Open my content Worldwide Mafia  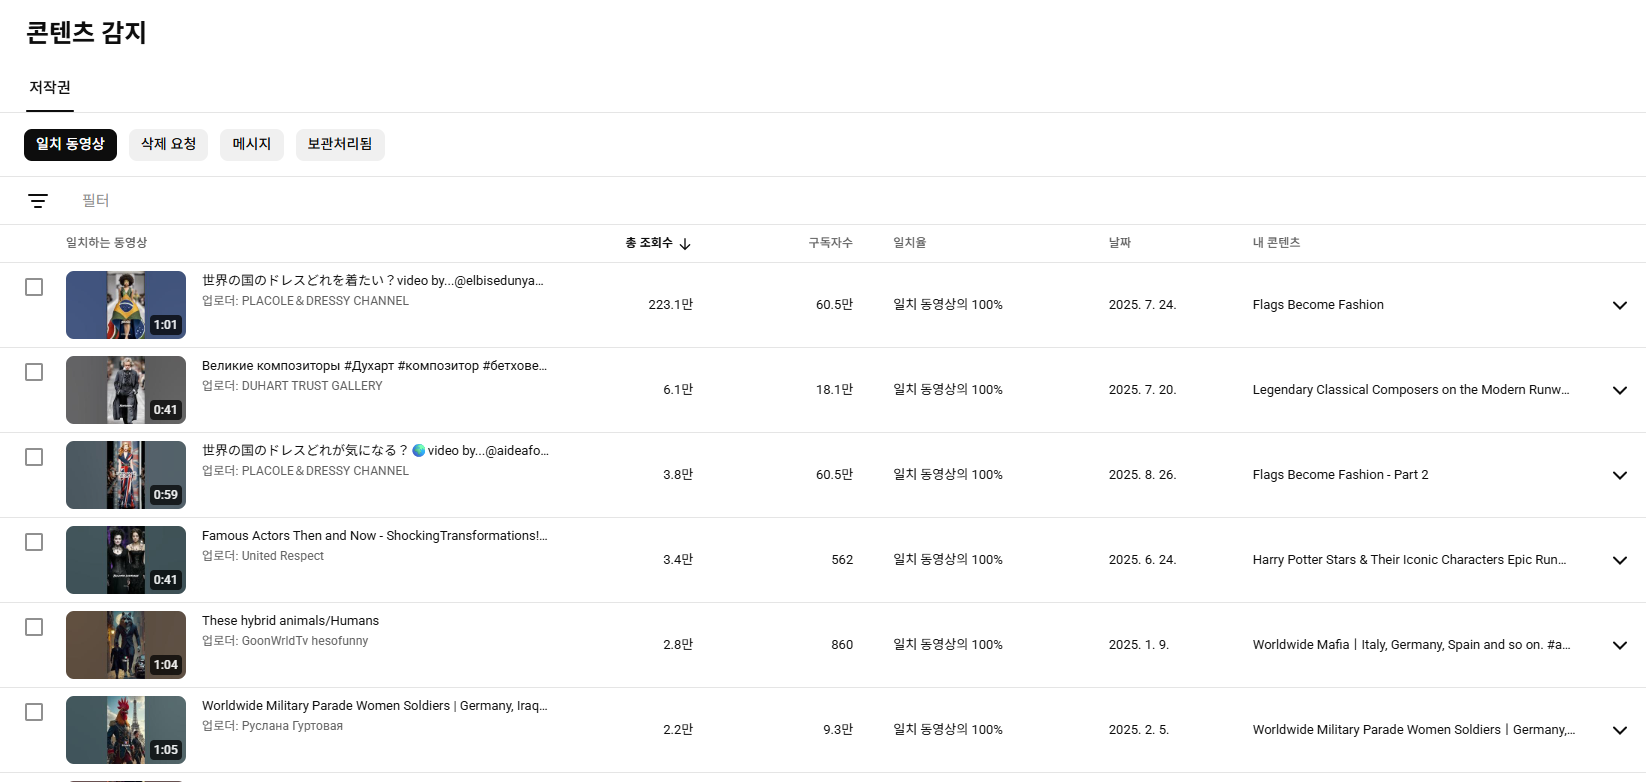tap(1411, 645)
